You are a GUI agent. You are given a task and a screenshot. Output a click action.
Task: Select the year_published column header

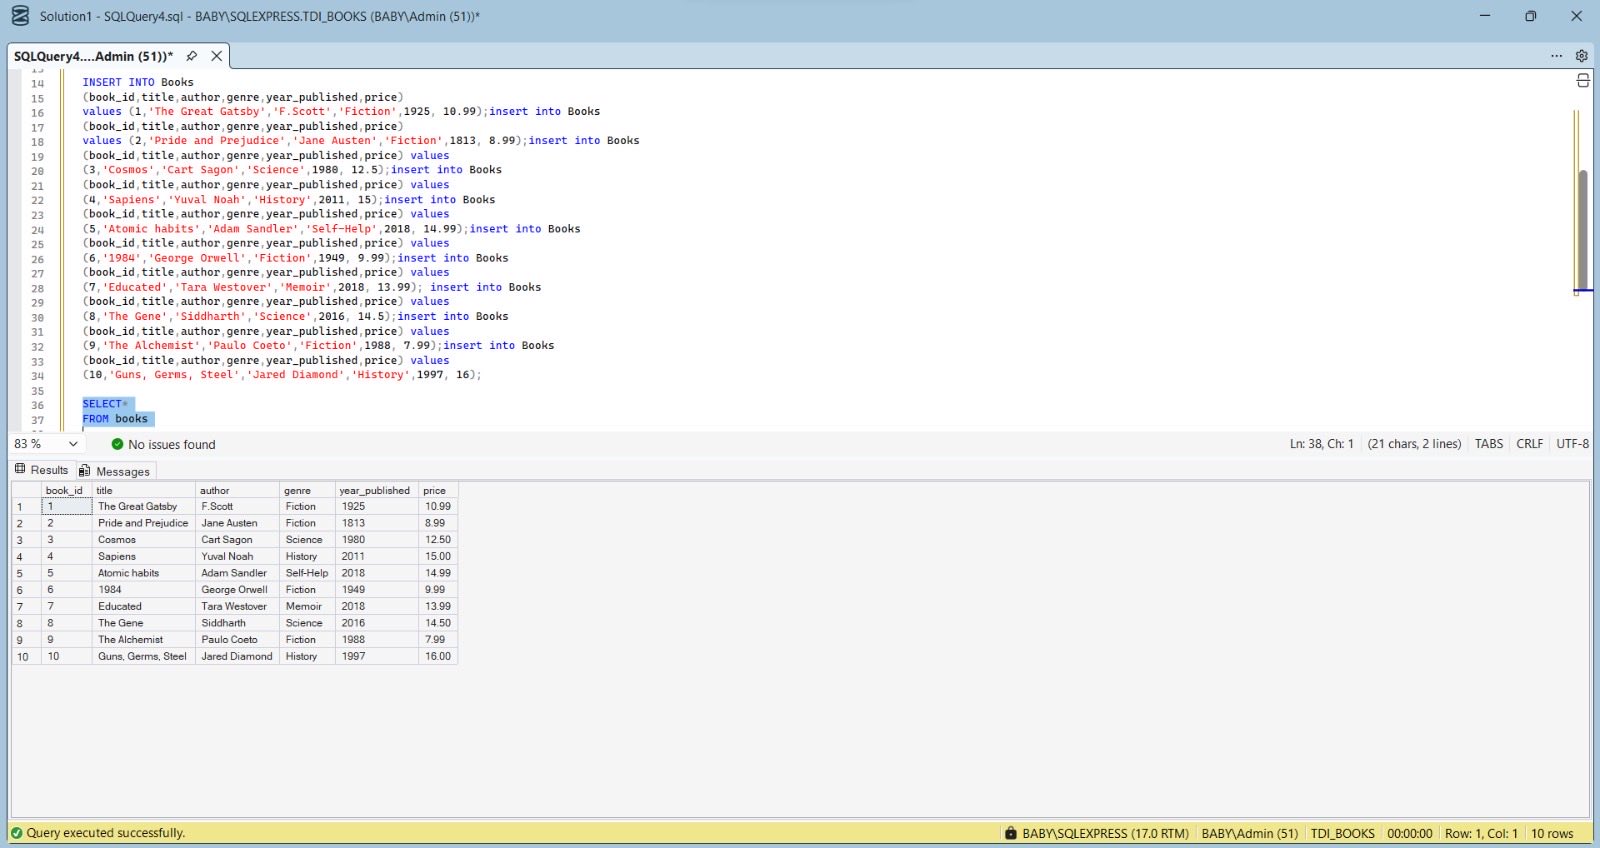pyautogui.click(x=374, y=490)
